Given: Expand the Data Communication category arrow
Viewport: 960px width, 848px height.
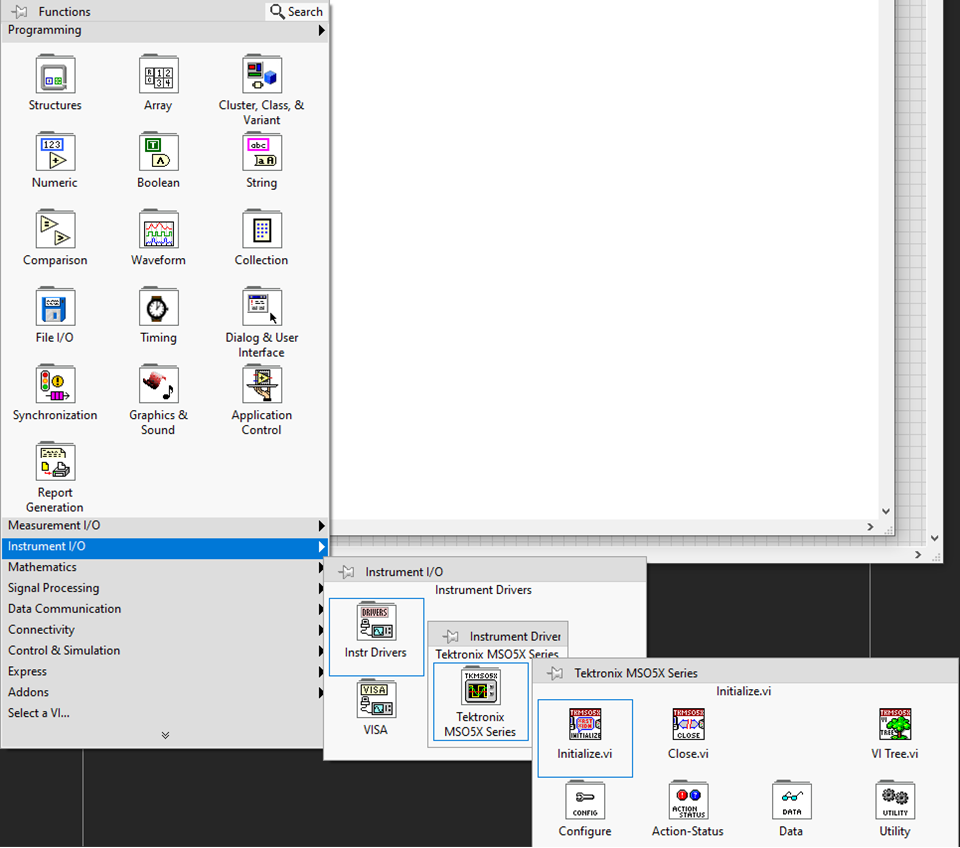Looking at the screenshot, I should click(x=320, y=609).
